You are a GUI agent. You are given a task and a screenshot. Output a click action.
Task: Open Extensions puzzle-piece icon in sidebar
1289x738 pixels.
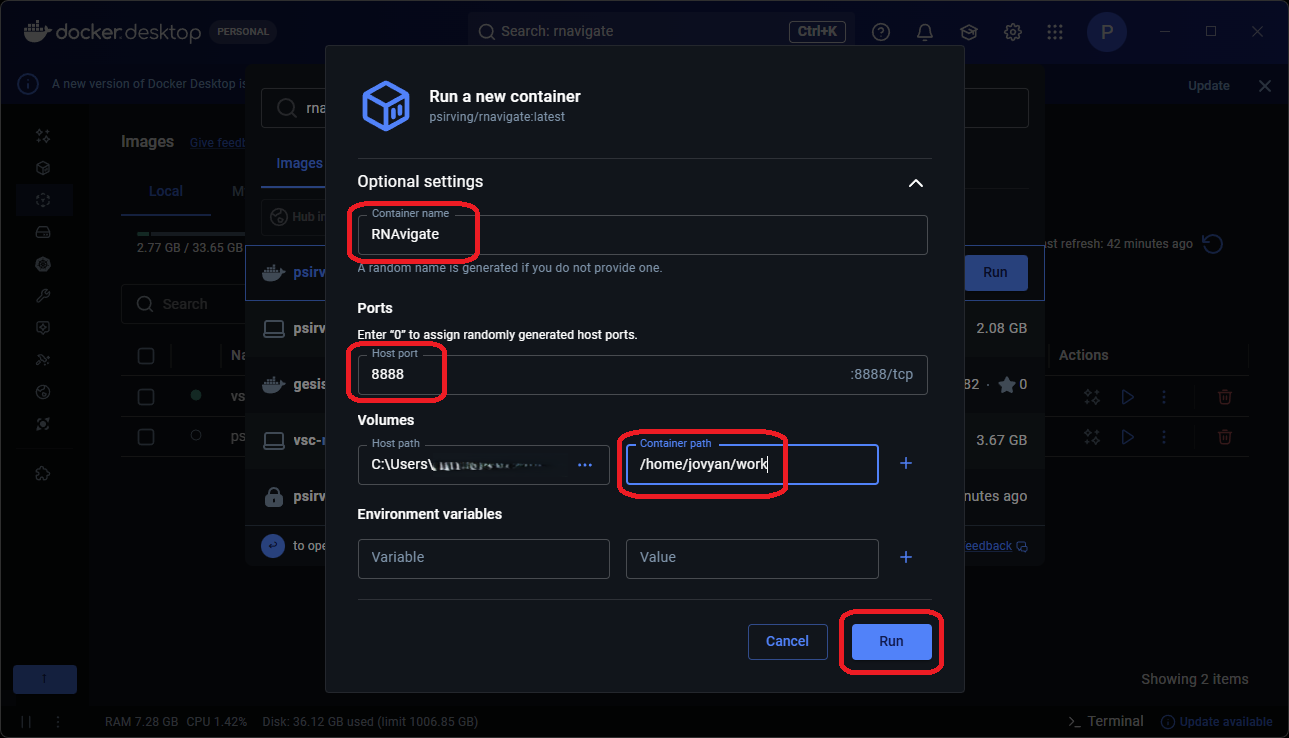(x=43, y=473)
